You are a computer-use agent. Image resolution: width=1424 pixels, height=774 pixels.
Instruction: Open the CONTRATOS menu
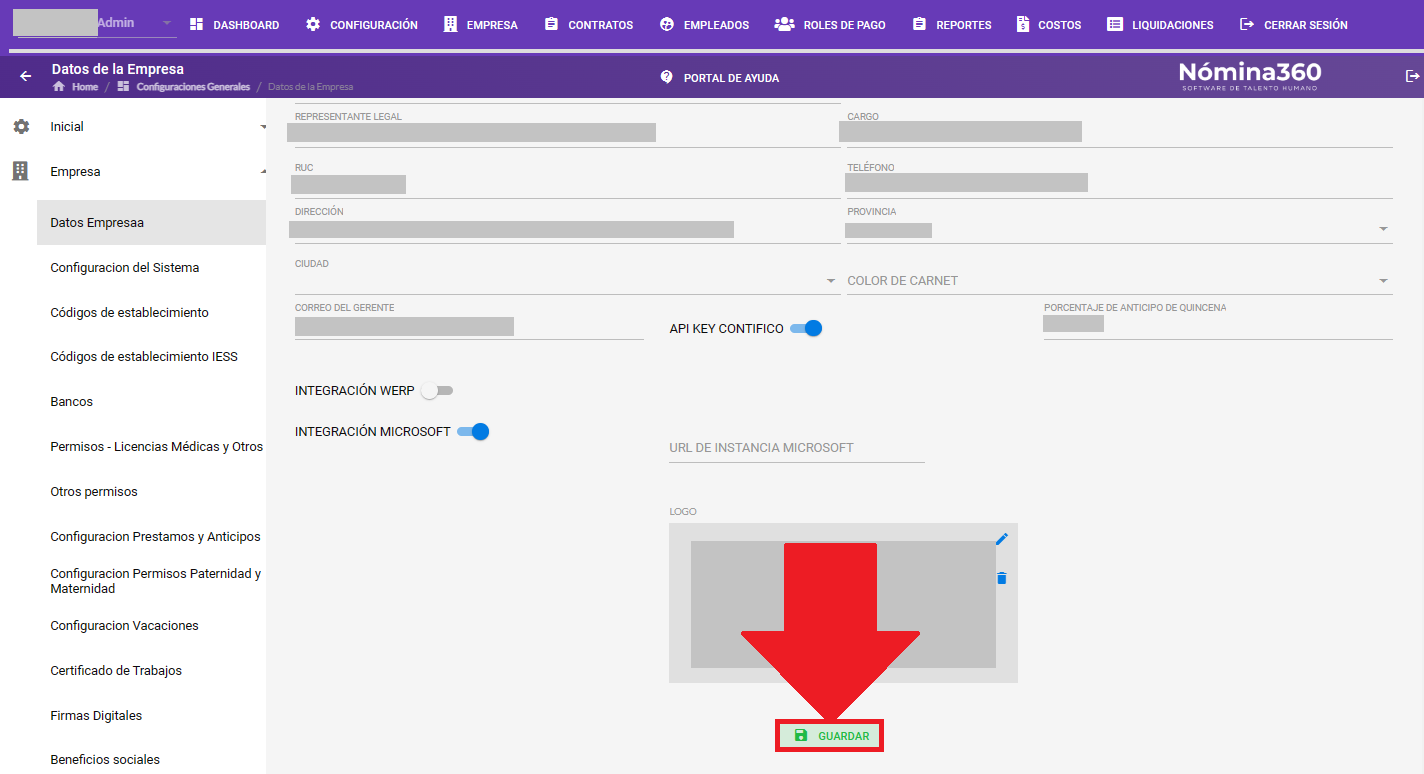pyautogui.click(x=589, y=25)
